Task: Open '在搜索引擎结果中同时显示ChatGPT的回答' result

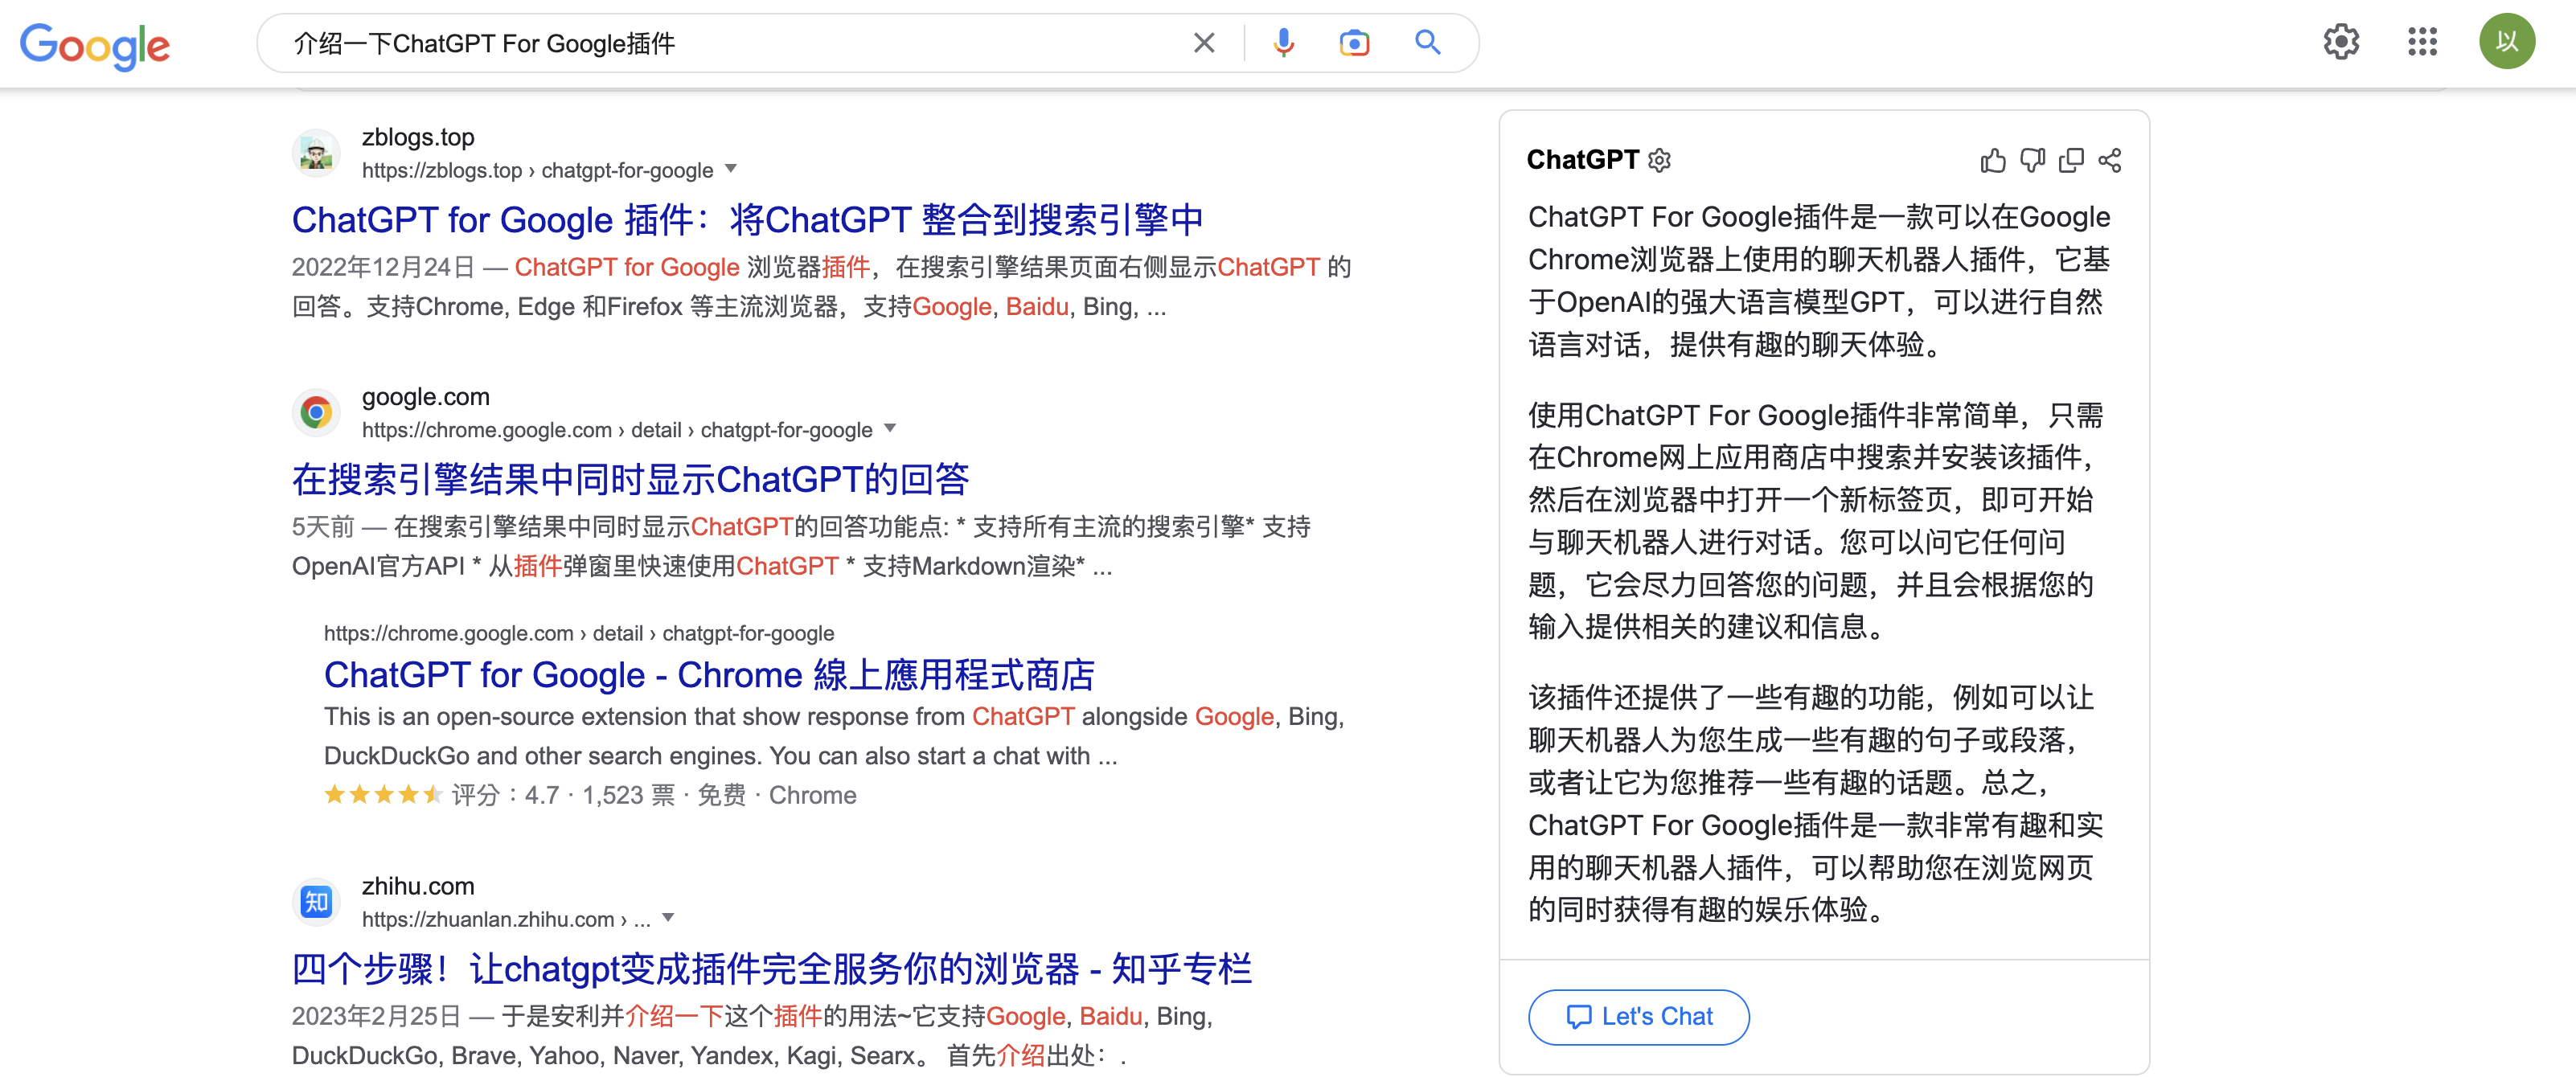Action: pyautogui.click(x=630, y=480)
